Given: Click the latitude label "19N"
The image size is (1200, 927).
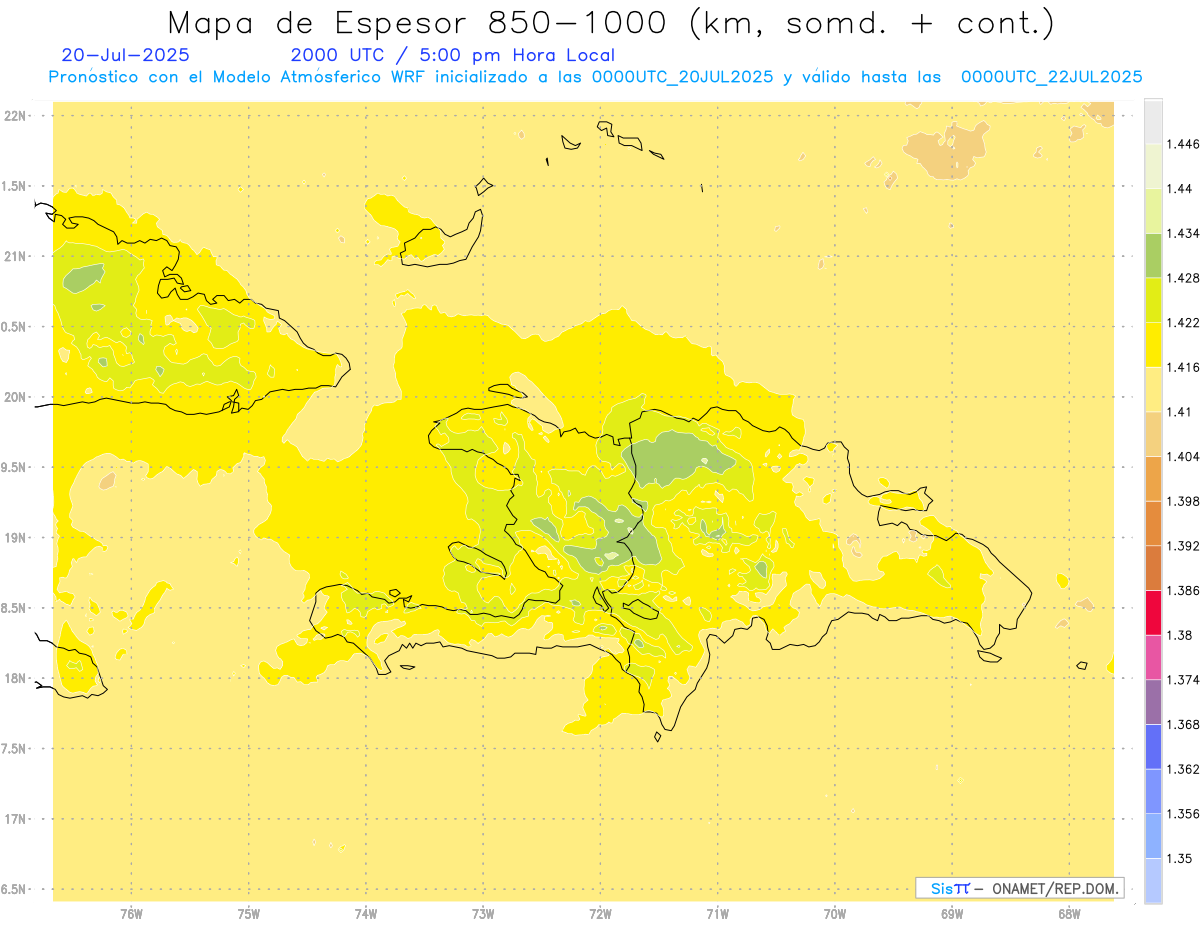Looking at the screenshot, I should tap(16, 537).
